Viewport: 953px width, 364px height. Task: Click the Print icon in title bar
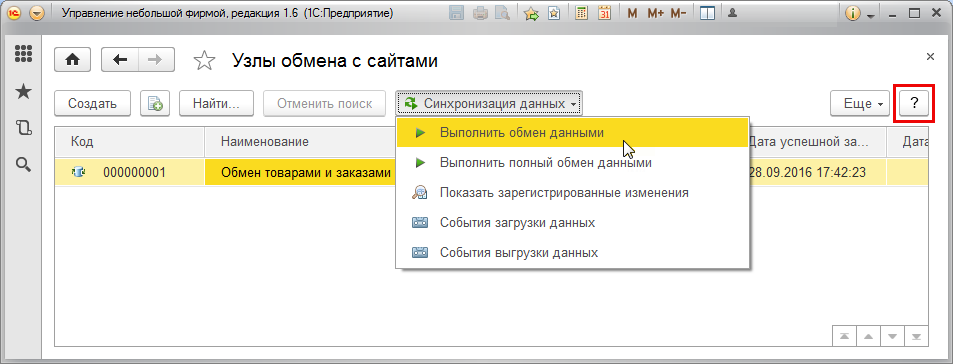point(481,13)
